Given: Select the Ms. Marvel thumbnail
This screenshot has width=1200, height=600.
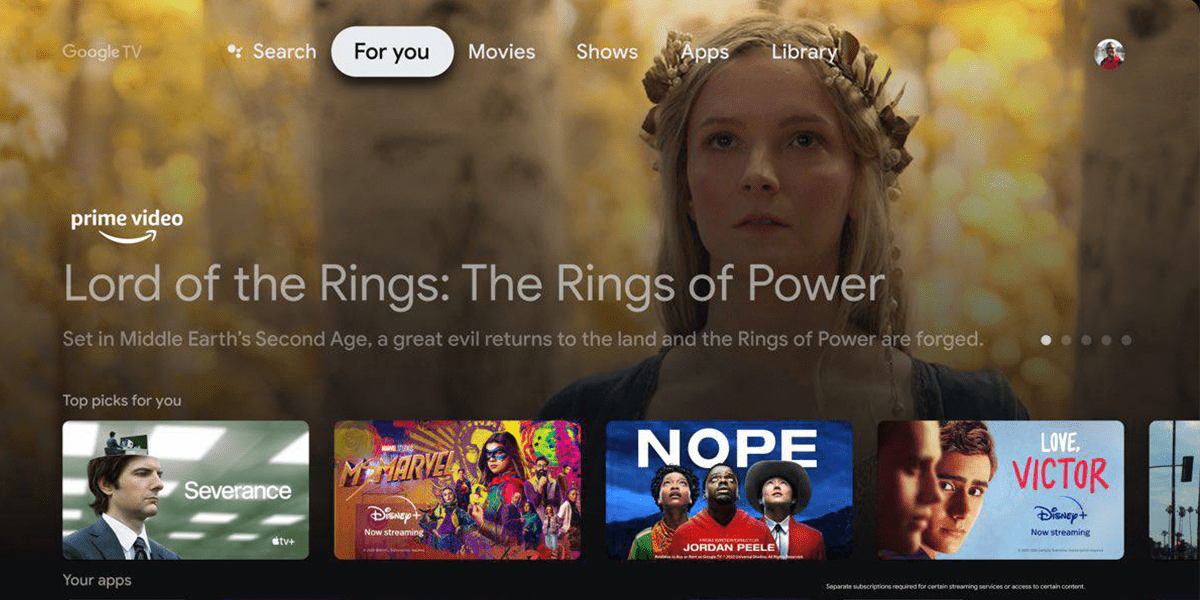Looking at the screenshot, I should point(457,490).
